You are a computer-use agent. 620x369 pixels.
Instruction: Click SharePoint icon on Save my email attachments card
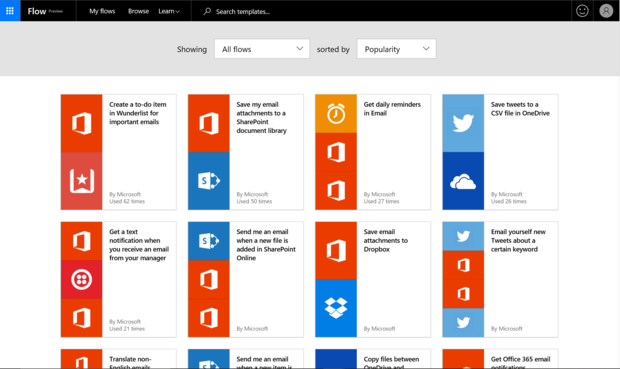tap(209, 181)
